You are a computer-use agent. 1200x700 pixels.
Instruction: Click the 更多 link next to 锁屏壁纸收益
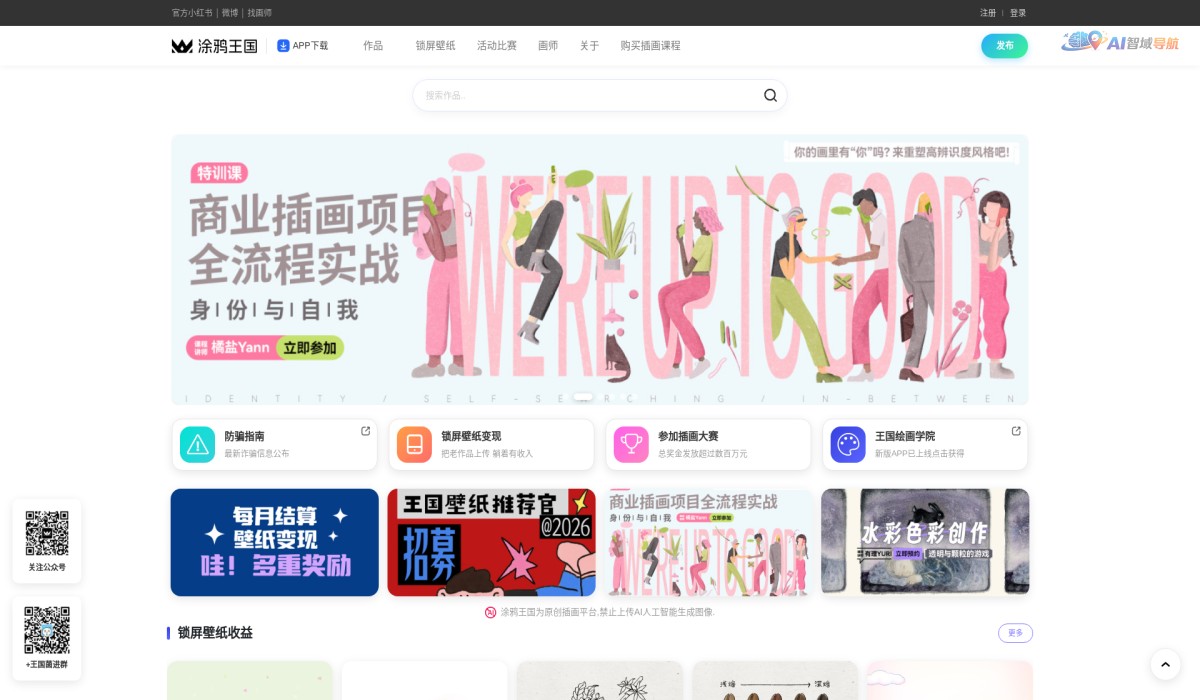pos(1015,633)
